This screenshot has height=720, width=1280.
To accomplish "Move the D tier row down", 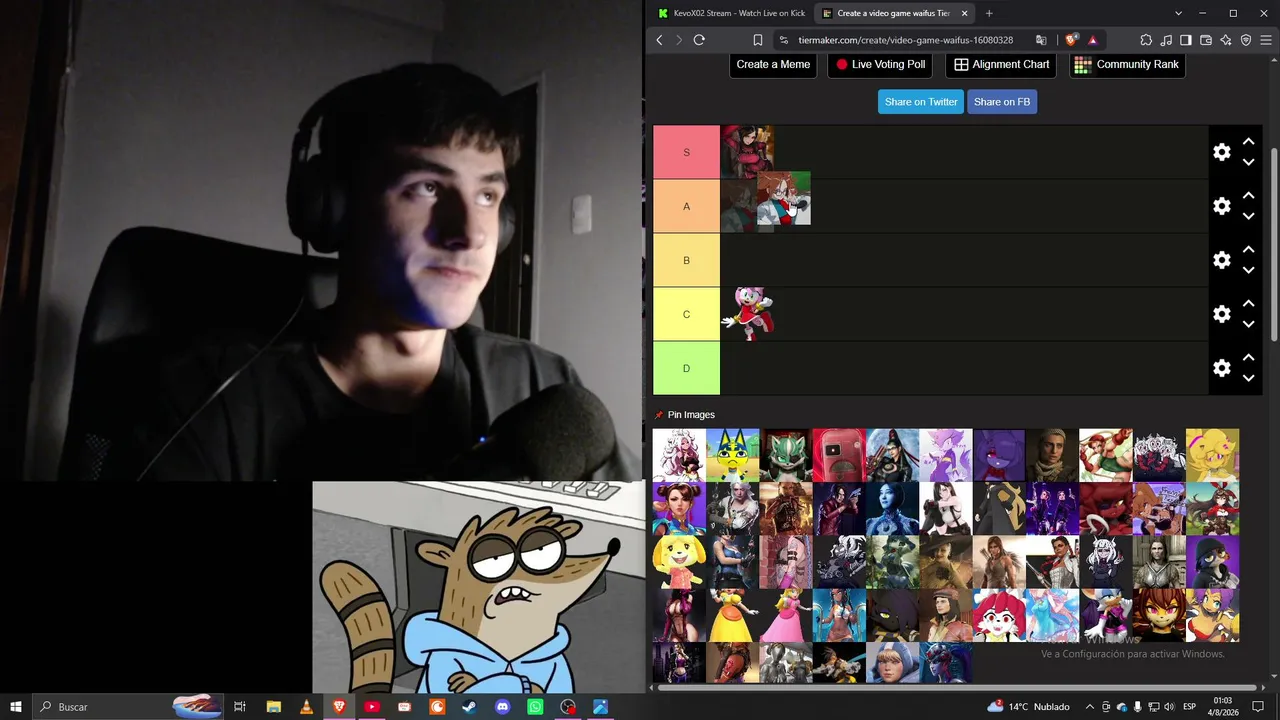I will click(1248, 378).
